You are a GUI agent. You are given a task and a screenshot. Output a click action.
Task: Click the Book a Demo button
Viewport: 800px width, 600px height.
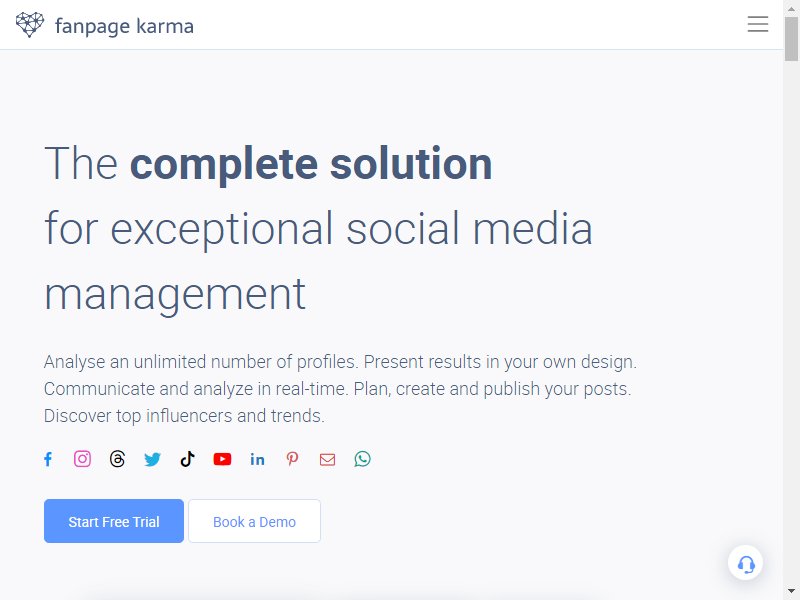(x=255, y=521)
